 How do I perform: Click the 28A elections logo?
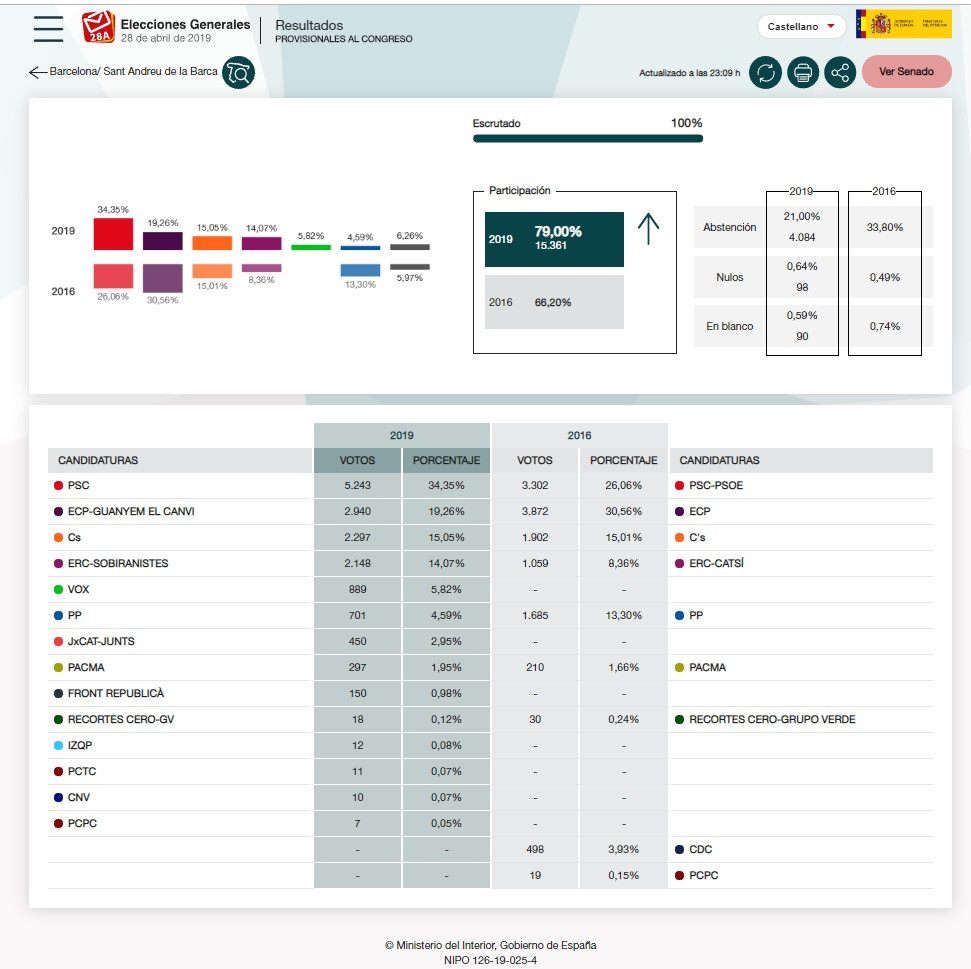coord(98,27)
